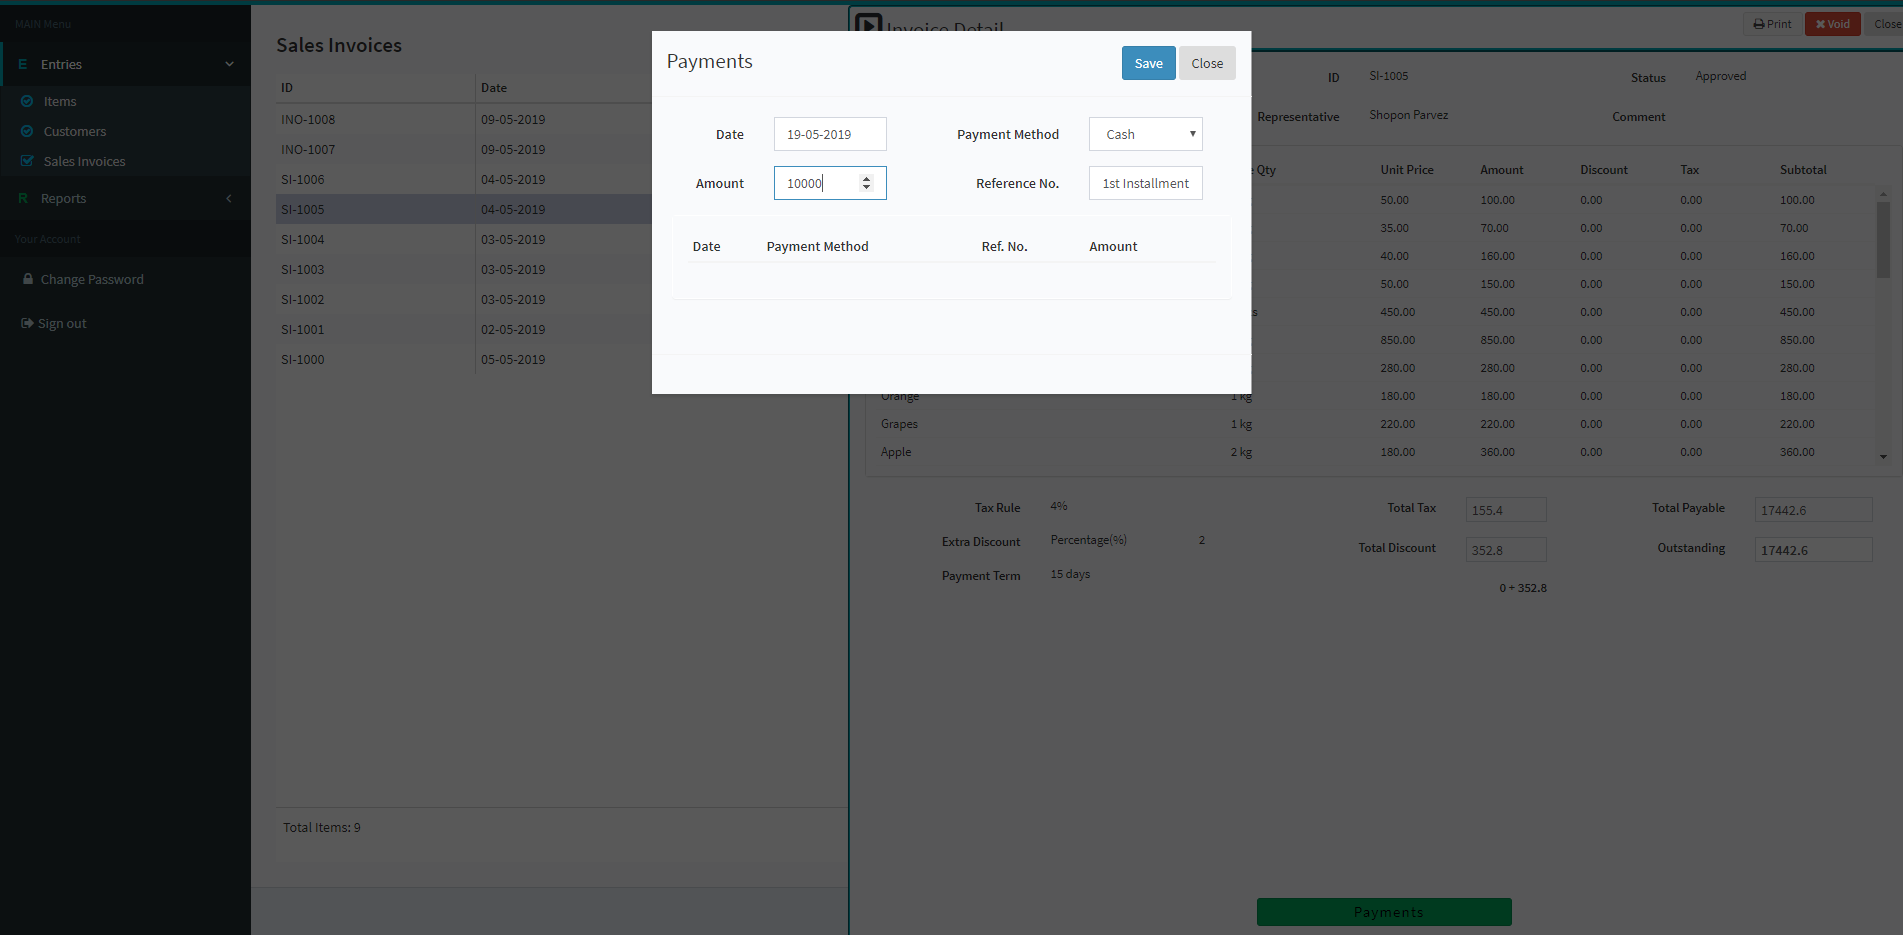Select the Reports icon in the sidebar
The image size is (1903, 935).
[22, 198]
